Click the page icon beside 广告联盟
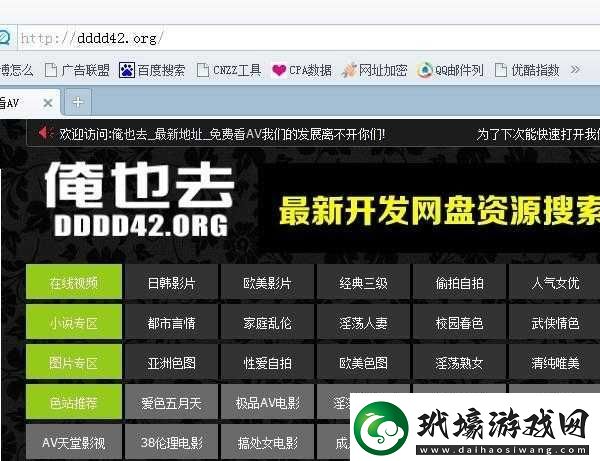The image size is (600, 461). click(x=51, y=70)
